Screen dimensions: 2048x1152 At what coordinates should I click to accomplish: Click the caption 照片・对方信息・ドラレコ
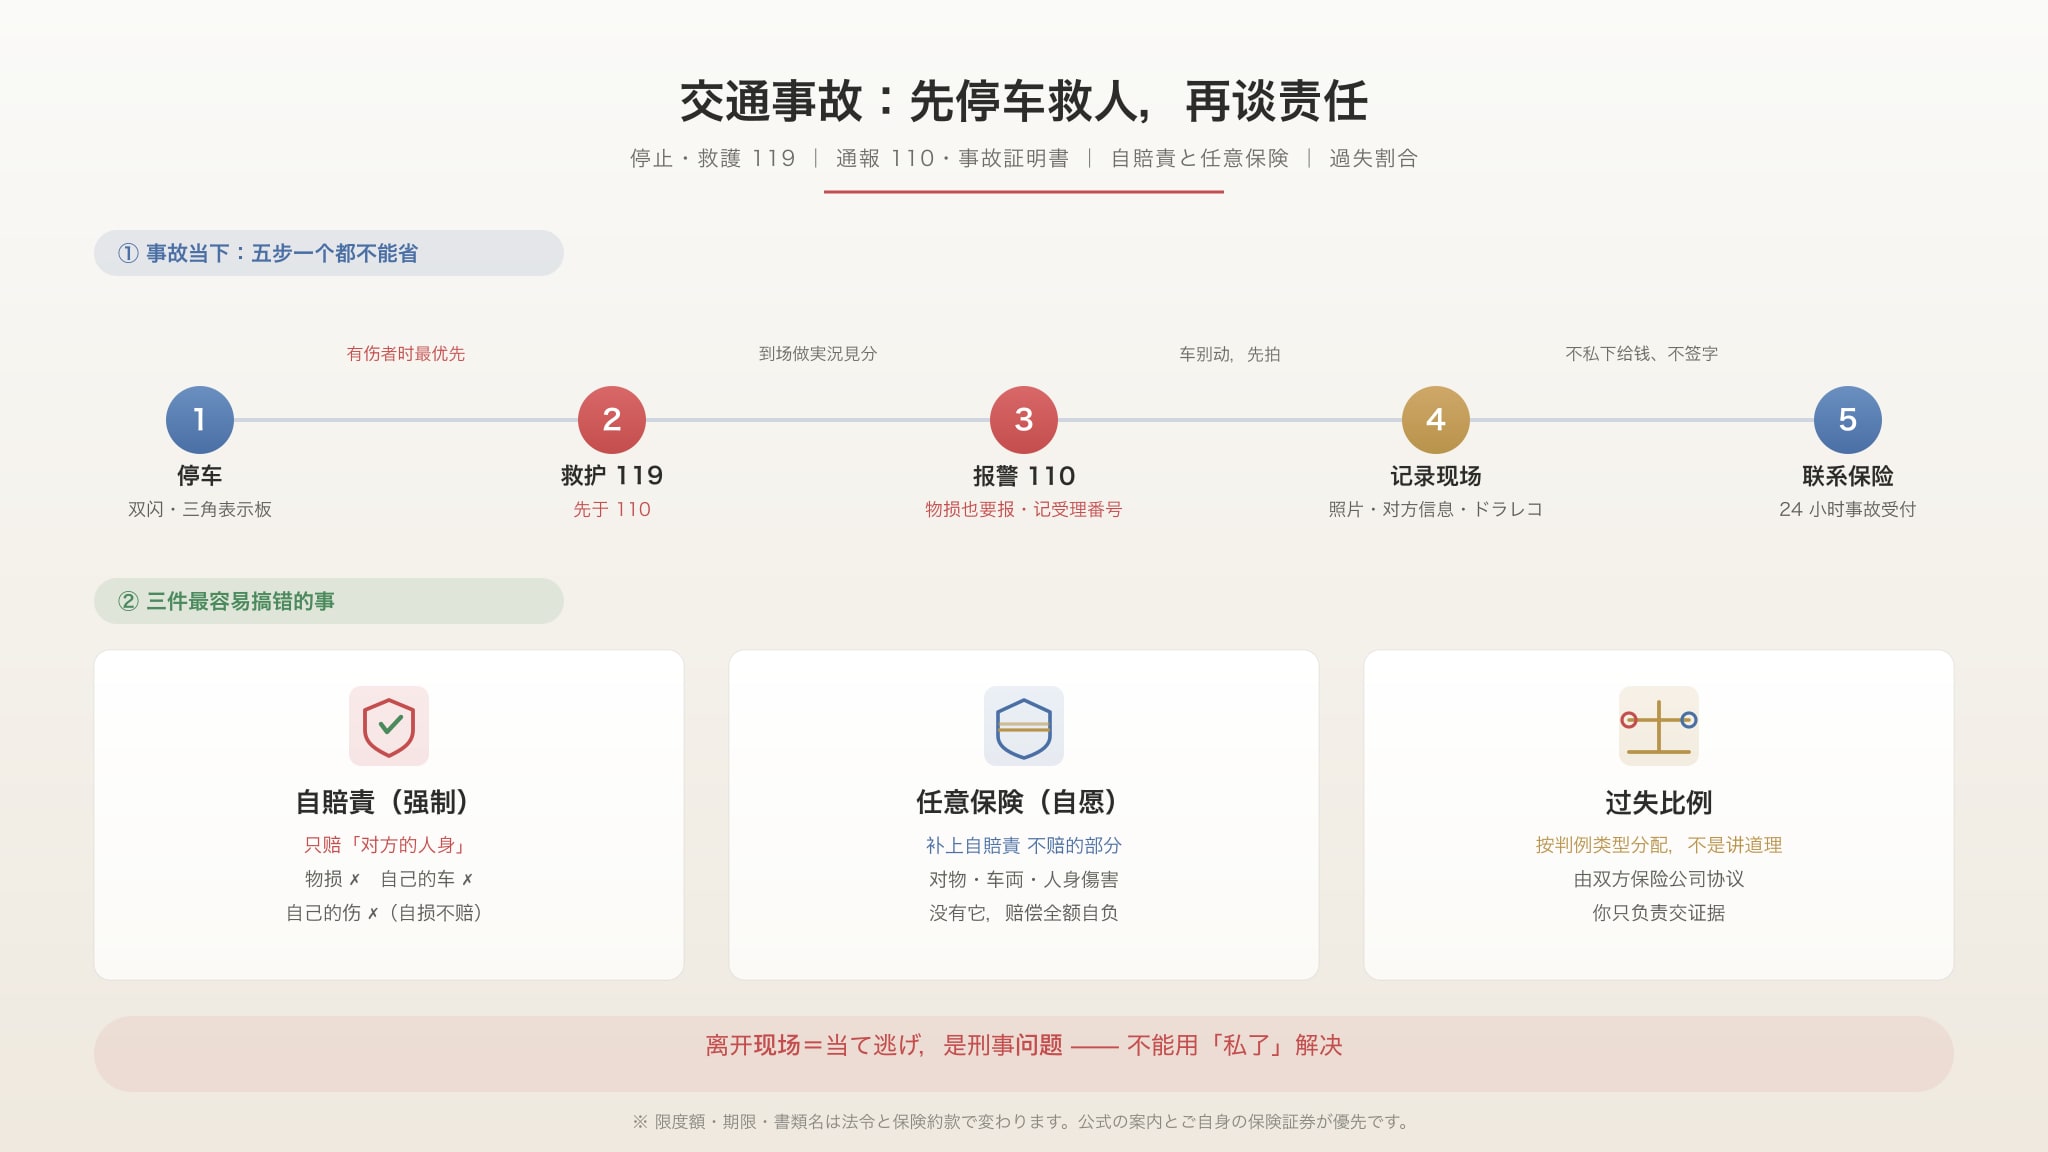1436,510
